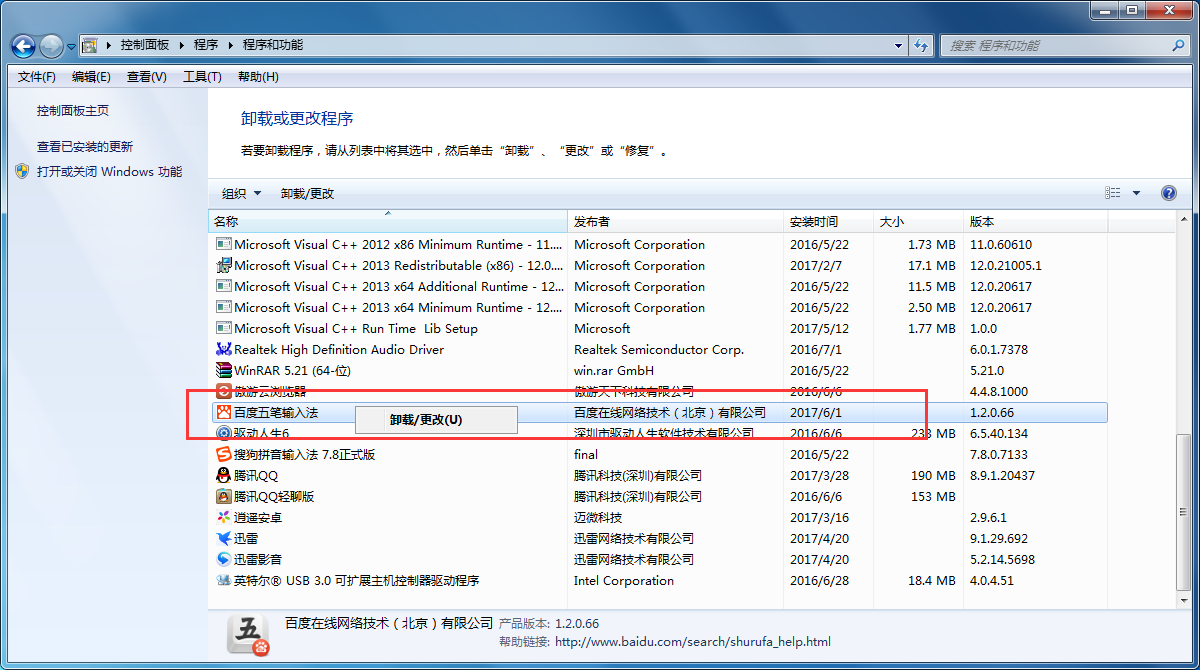Click the 英特尔 USB 3.0 driver icon
Viewport: 1200px width, 670px height.
224,581
